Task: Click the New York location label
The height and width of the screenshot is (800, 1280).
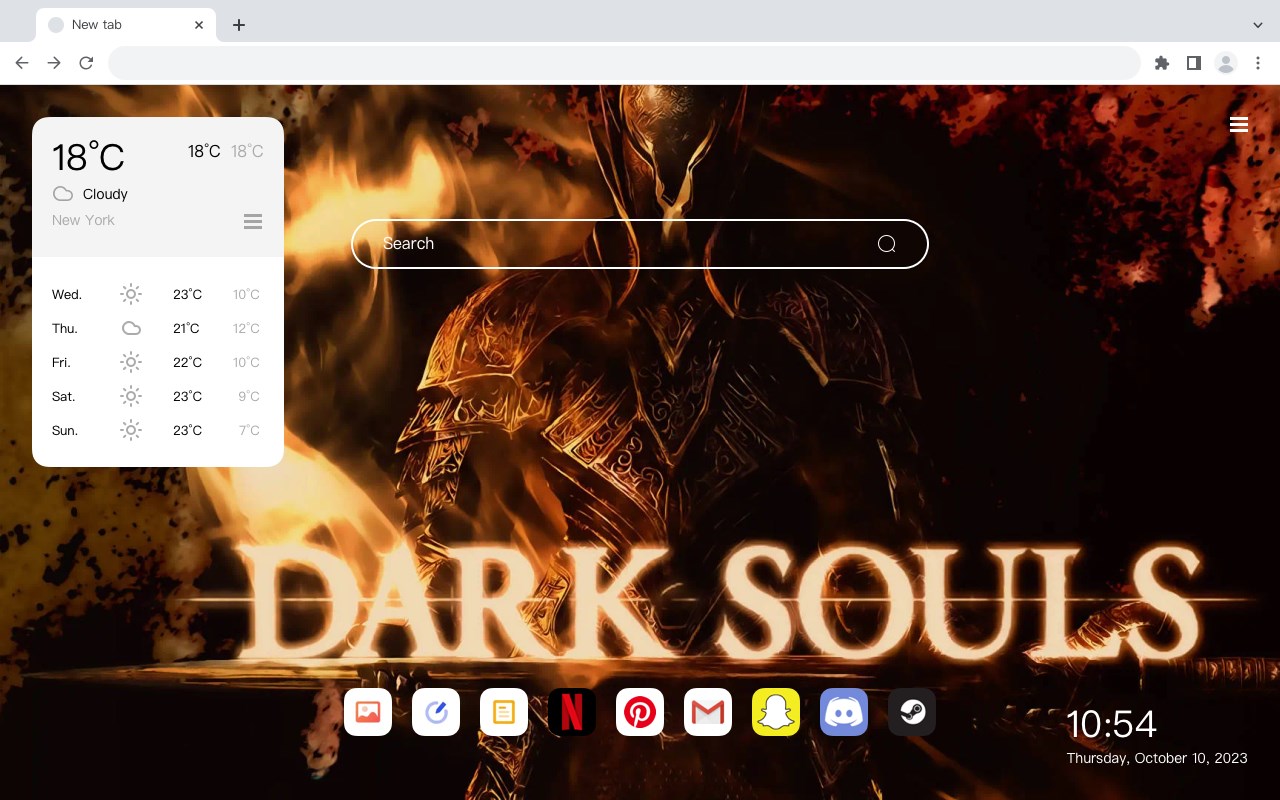Action: [83, 220]
